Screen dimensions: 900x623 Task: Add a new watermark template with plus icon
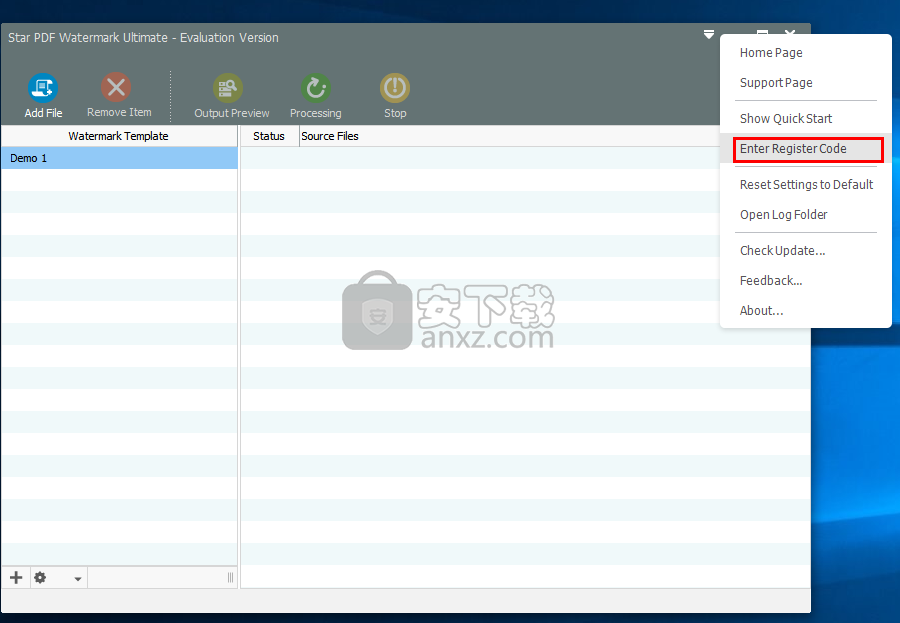coord(16,577)
